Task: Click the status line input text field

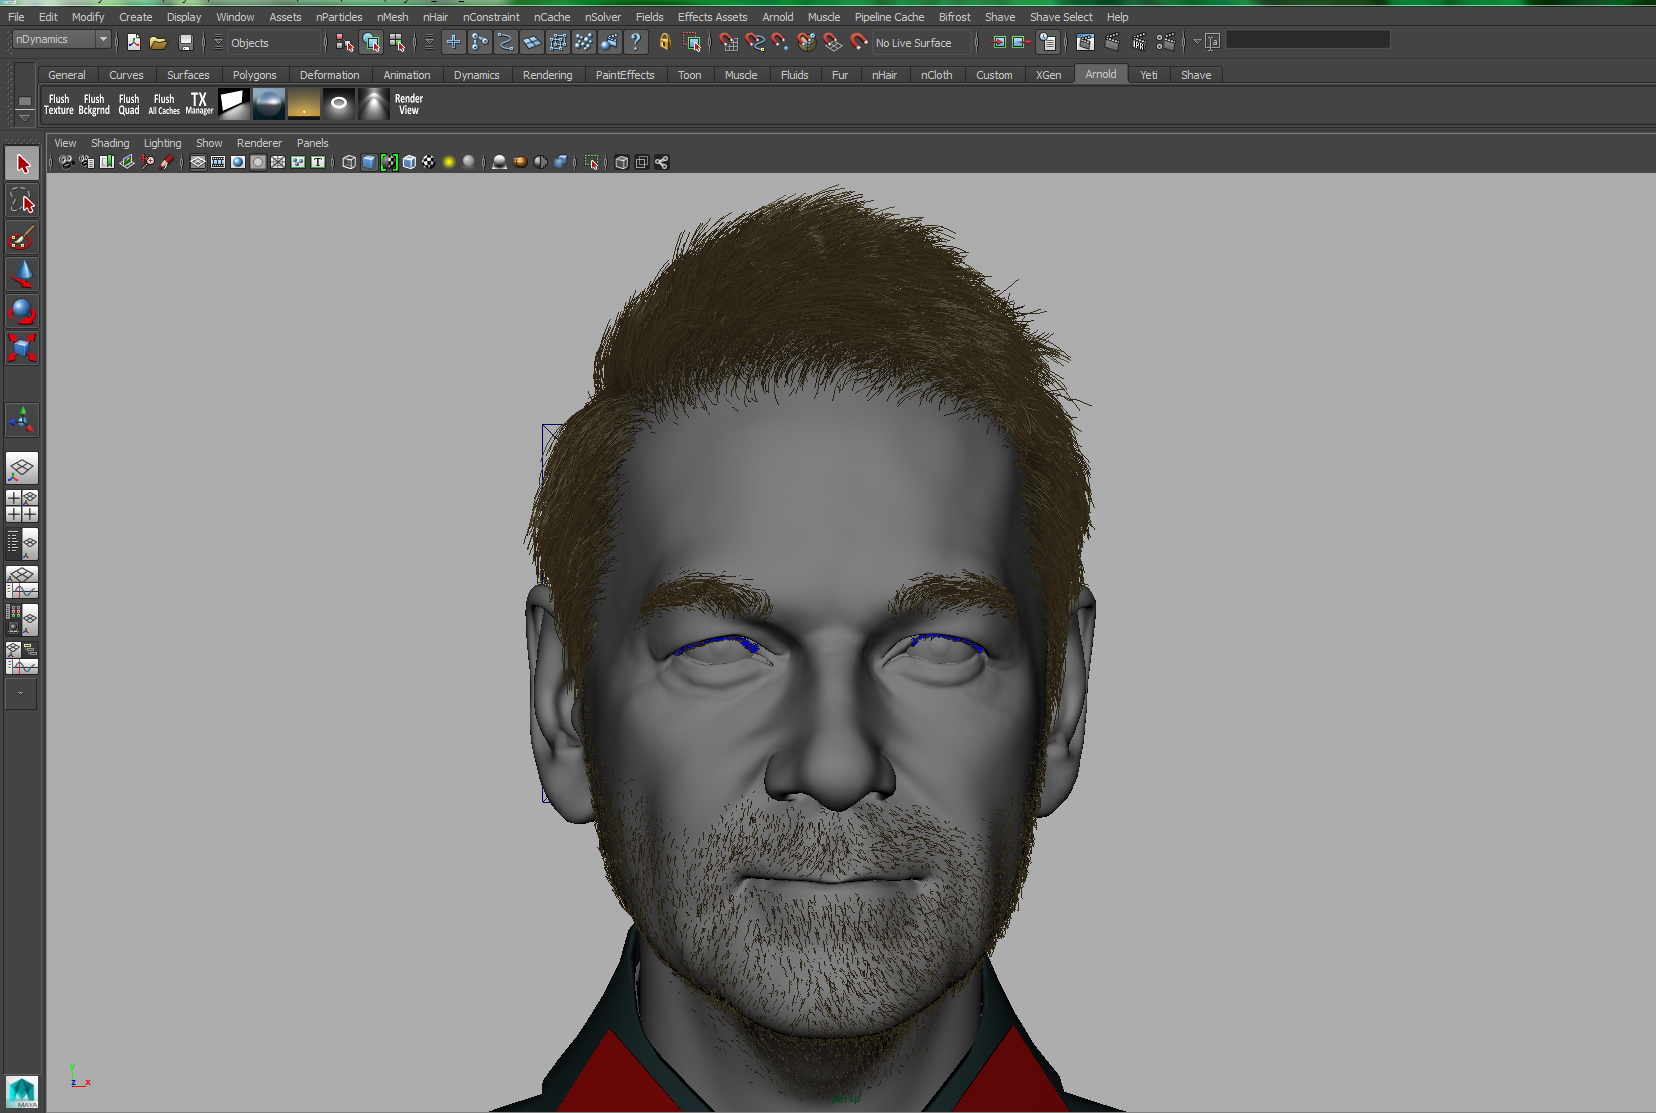Action: [x=1308, y=40]
